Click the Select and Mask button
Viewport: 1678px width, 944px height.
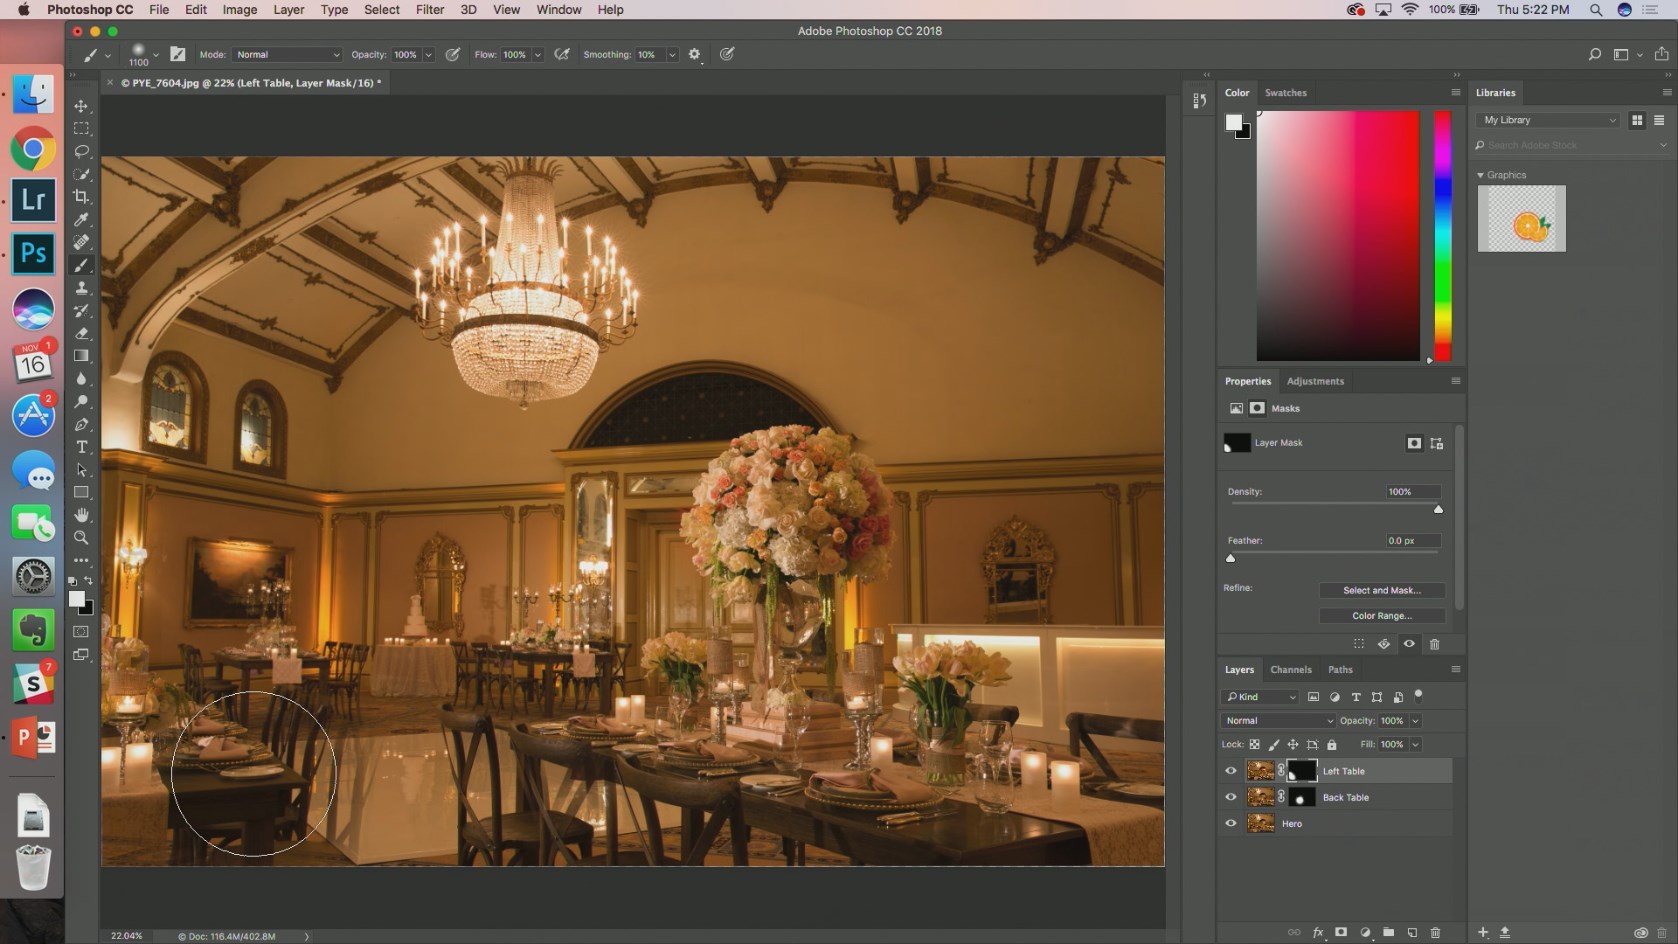tap(1381, 590)
